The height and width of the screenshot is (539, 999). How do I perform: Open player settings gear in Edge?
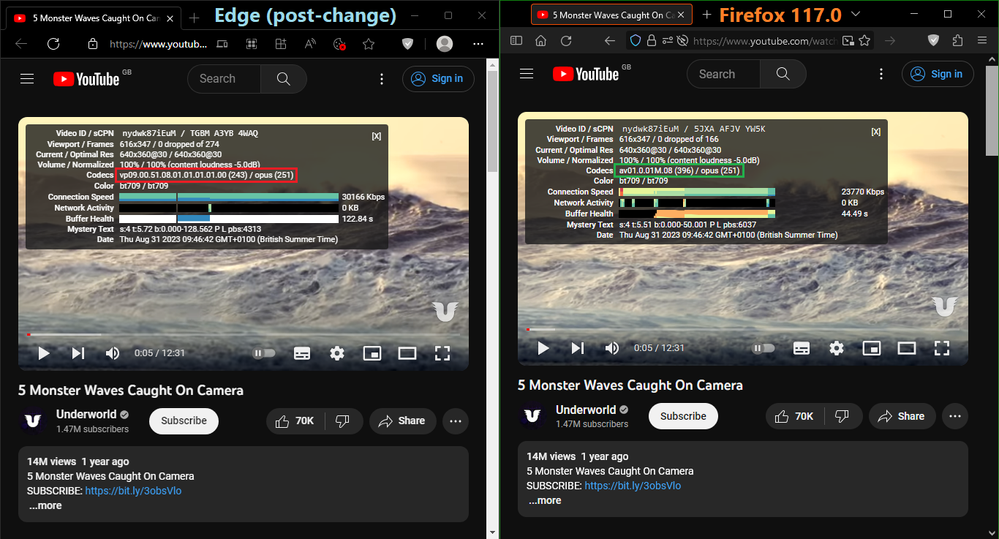click(x=337, y=353)
